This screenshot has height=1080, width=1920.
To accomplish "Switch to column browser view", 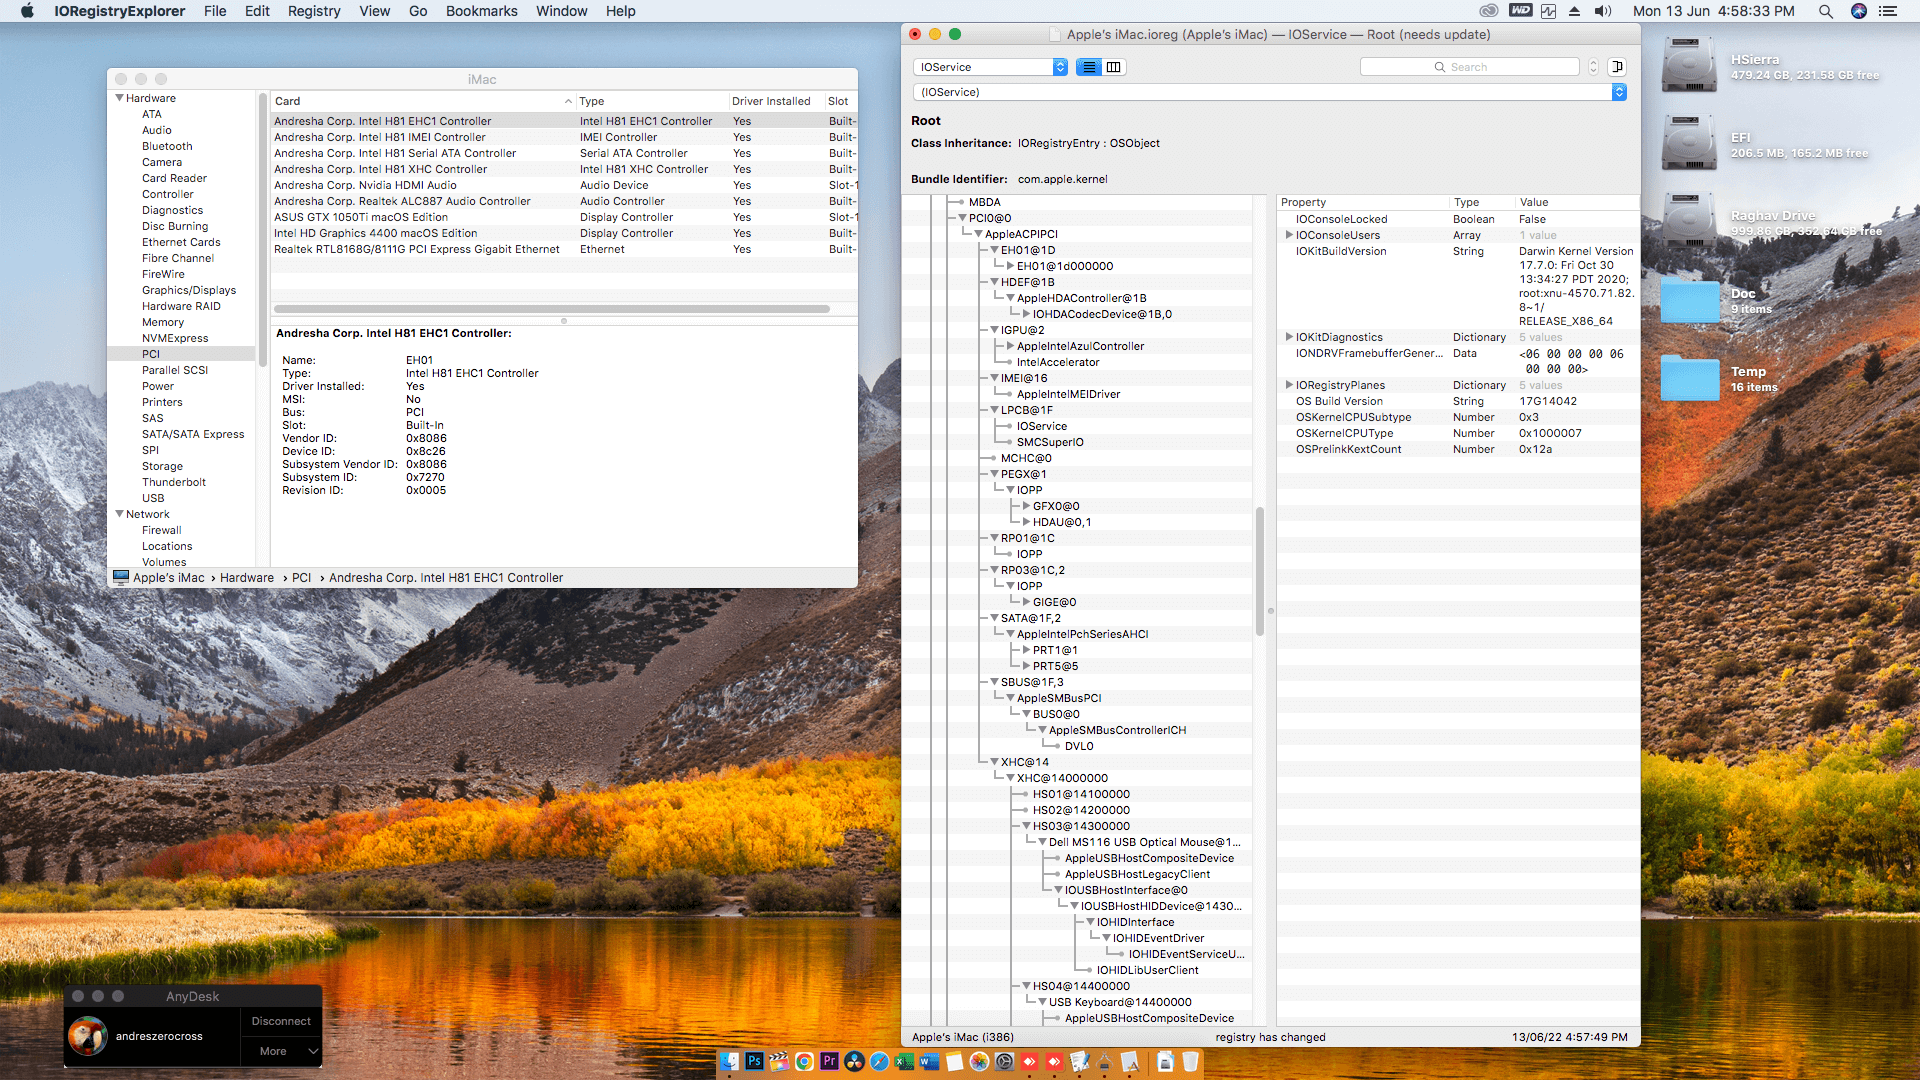I will (x=1114, y=67).
